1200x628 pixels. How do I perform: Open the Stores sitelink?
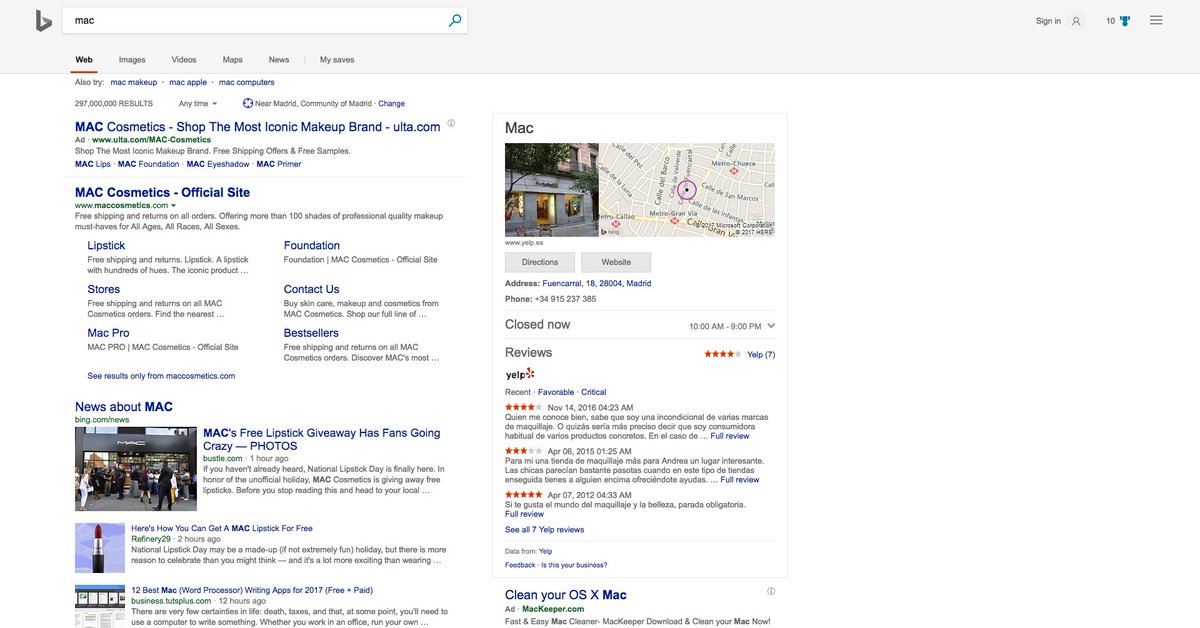103,289
